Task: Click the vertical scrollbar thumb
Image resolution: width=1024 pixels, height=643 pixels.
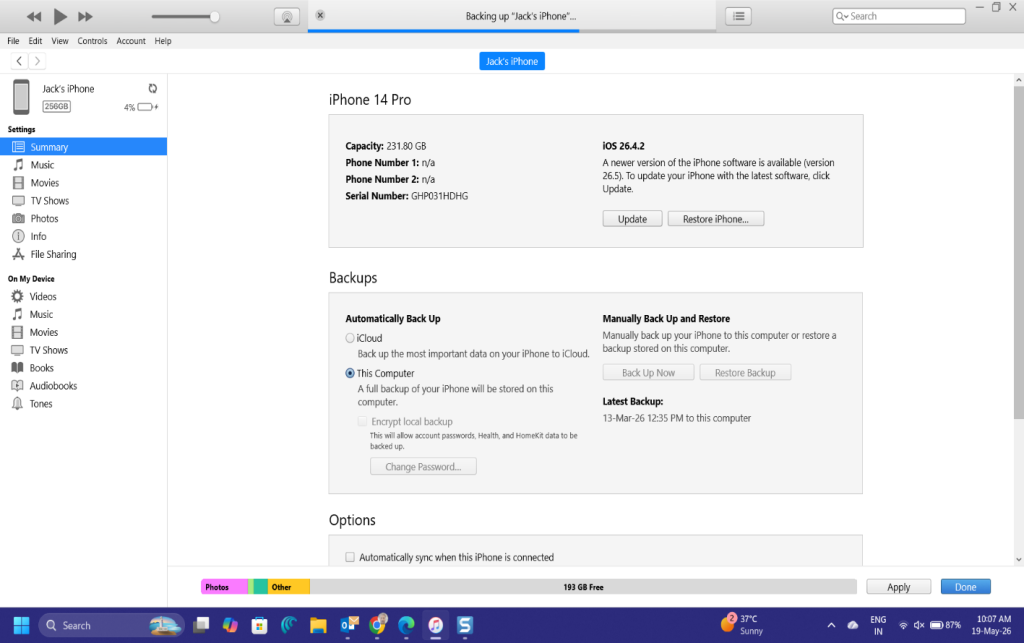Action: point(1019,253)
